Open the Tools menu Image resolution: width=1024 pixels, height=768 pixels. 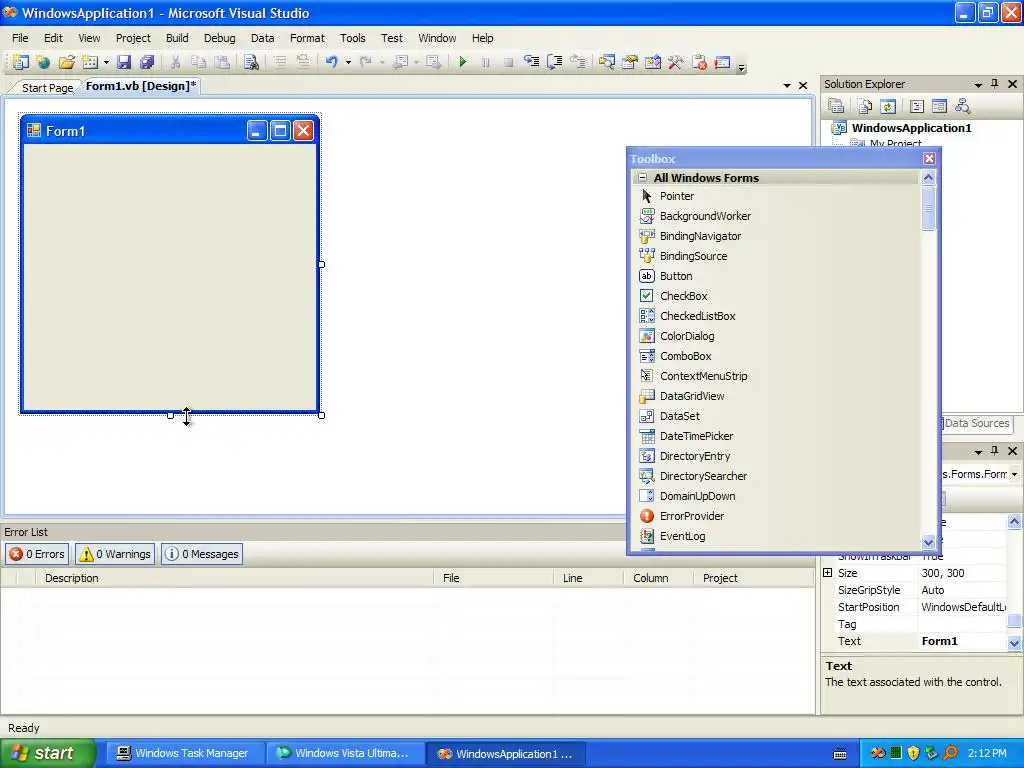353,38
